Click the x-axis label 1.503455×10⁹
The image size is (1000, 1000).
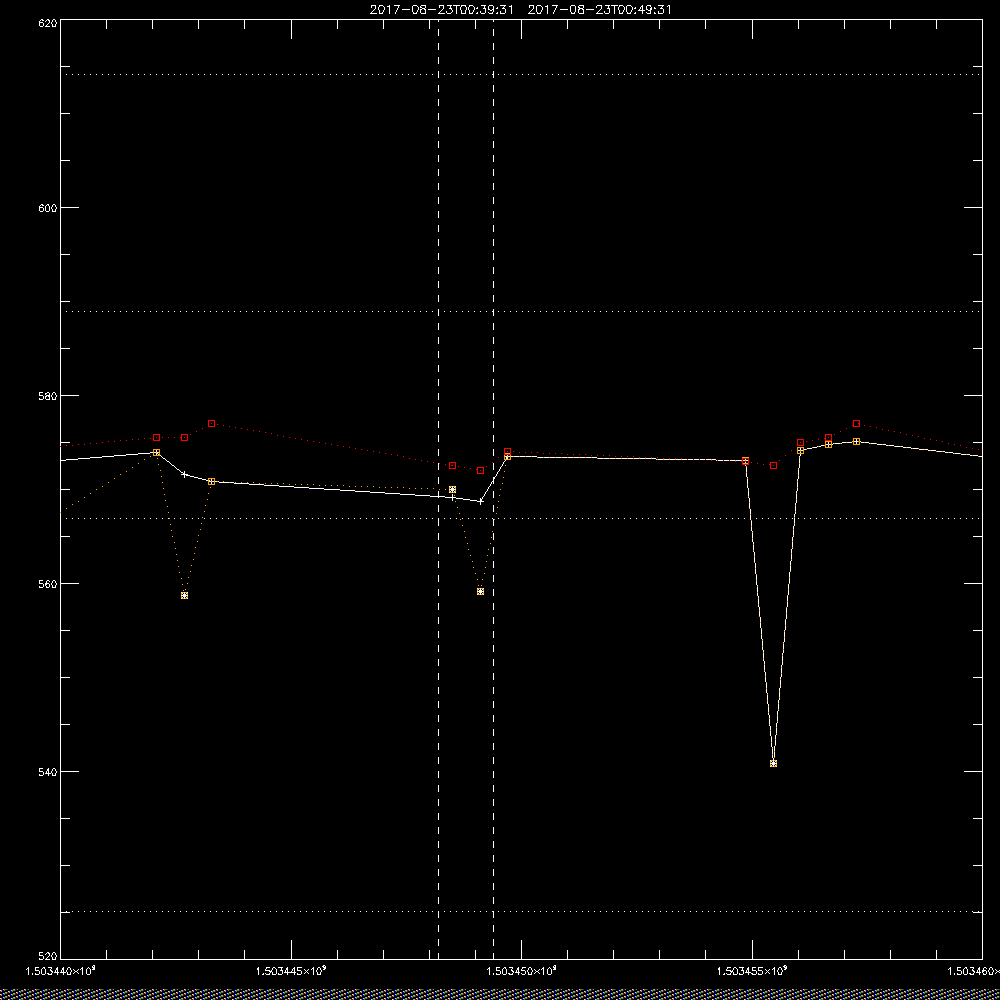pyautogui.click(x=753, y=971)
